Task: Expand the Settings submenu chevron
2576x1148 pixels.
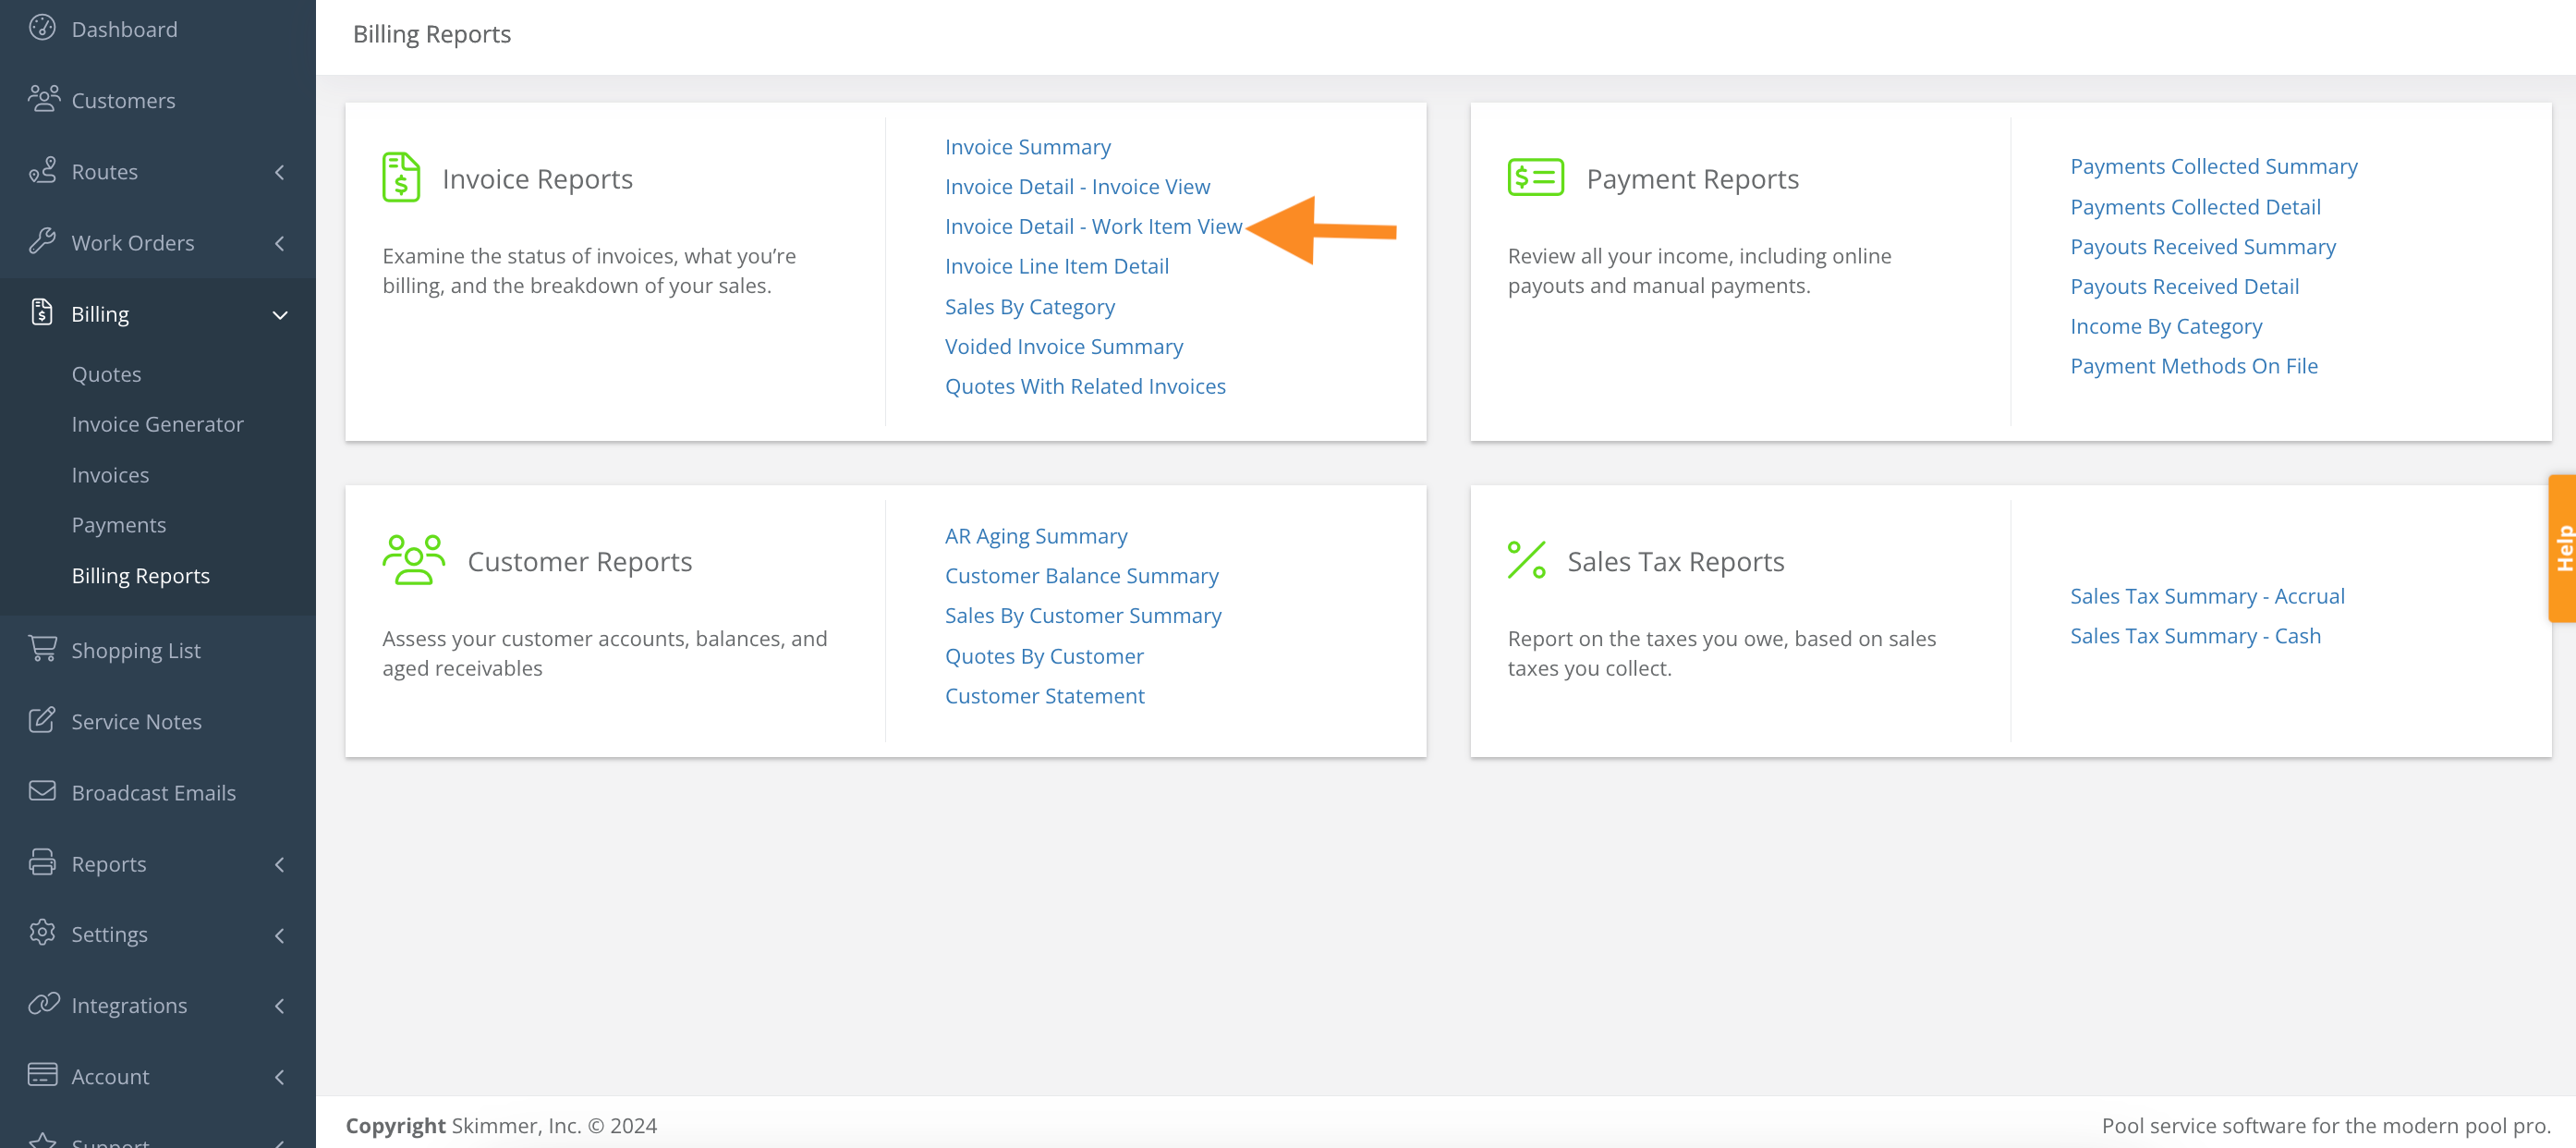Action: tap(280, 935)
